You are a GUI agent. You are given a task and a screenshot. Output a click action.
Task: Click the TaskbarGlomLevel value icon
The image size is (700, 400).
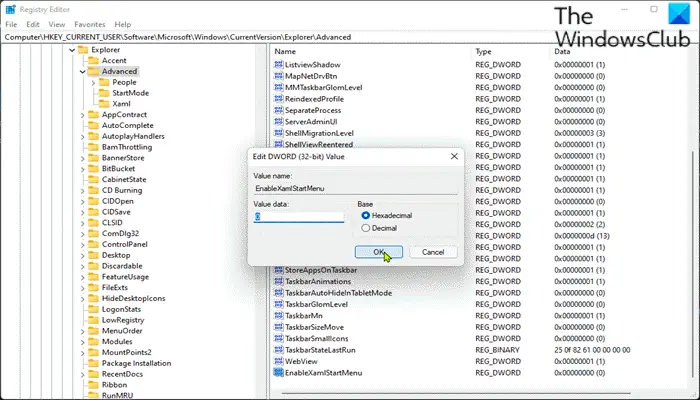pyautogui.click(x=279, y=304)
